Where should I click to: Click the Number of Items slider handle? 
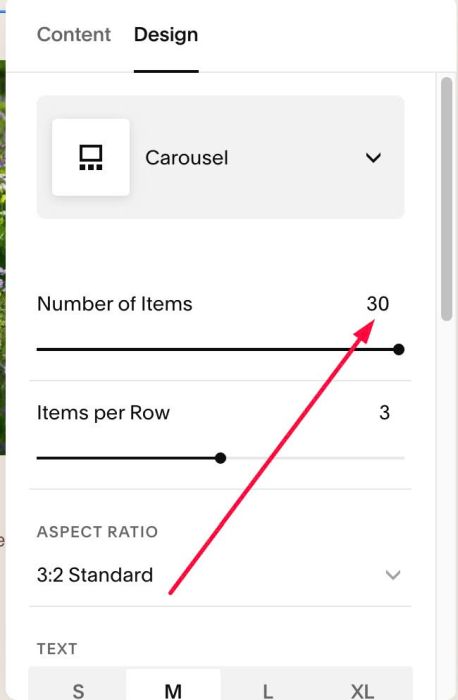(399, 350)
